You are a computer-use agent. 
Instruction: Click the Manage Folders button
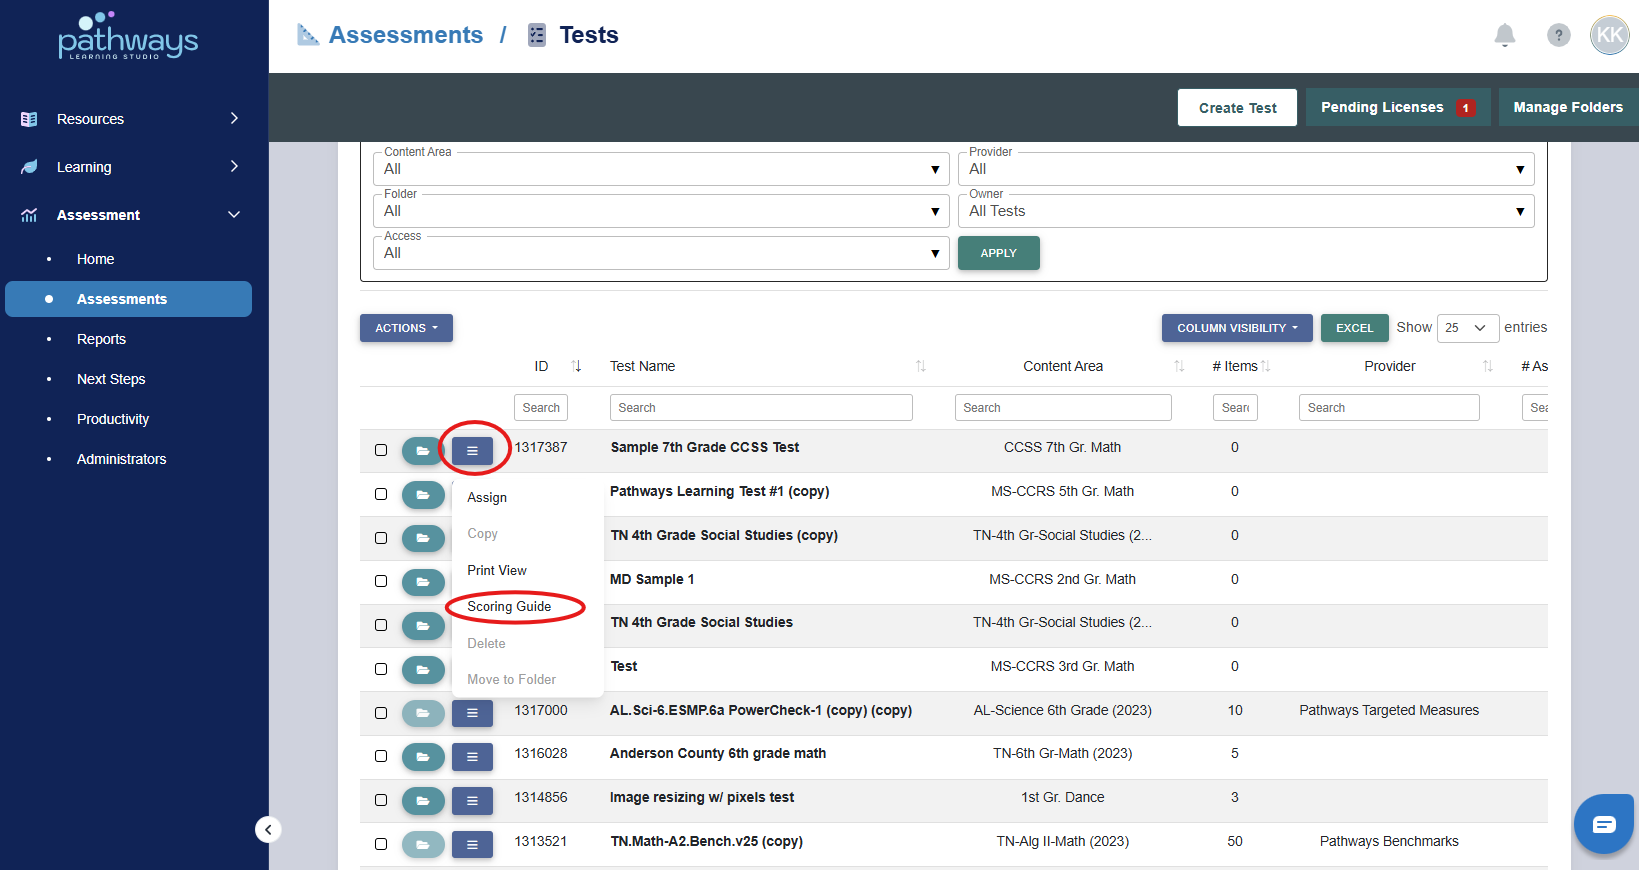coord(1568,107)
